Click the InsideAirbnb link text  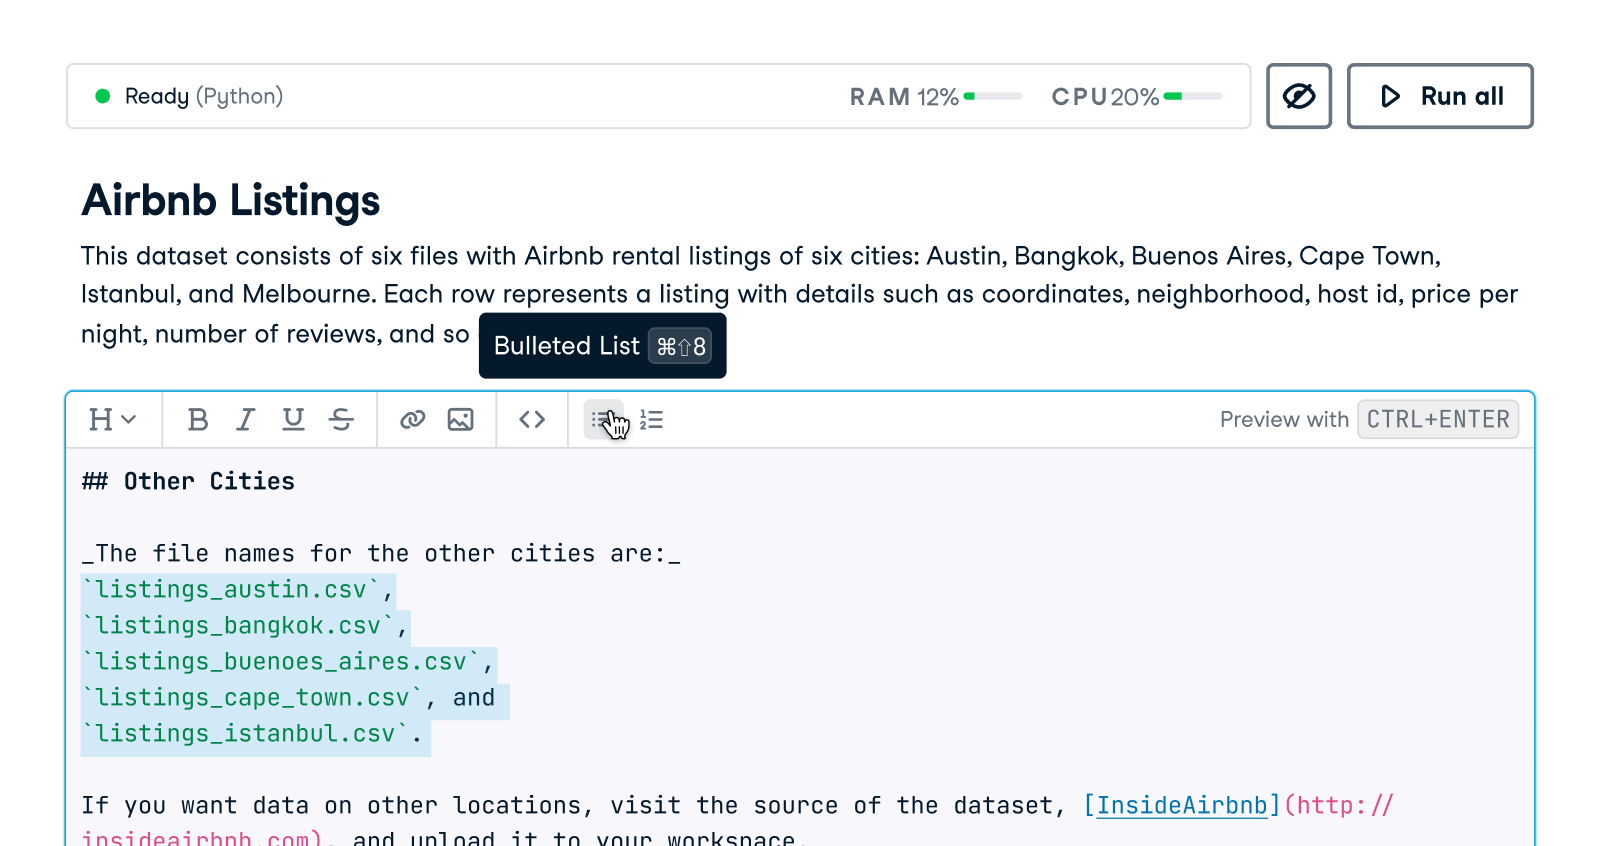coord(1182,806)
